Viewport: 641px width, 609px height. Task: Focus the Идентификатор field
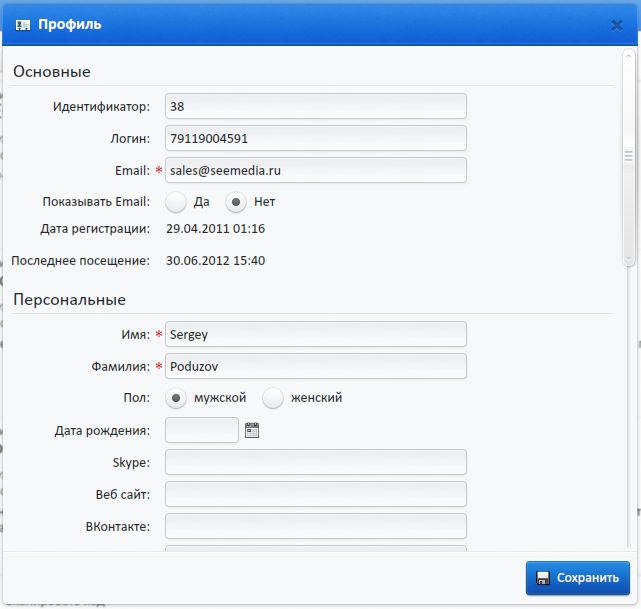(x=316, y=106)
